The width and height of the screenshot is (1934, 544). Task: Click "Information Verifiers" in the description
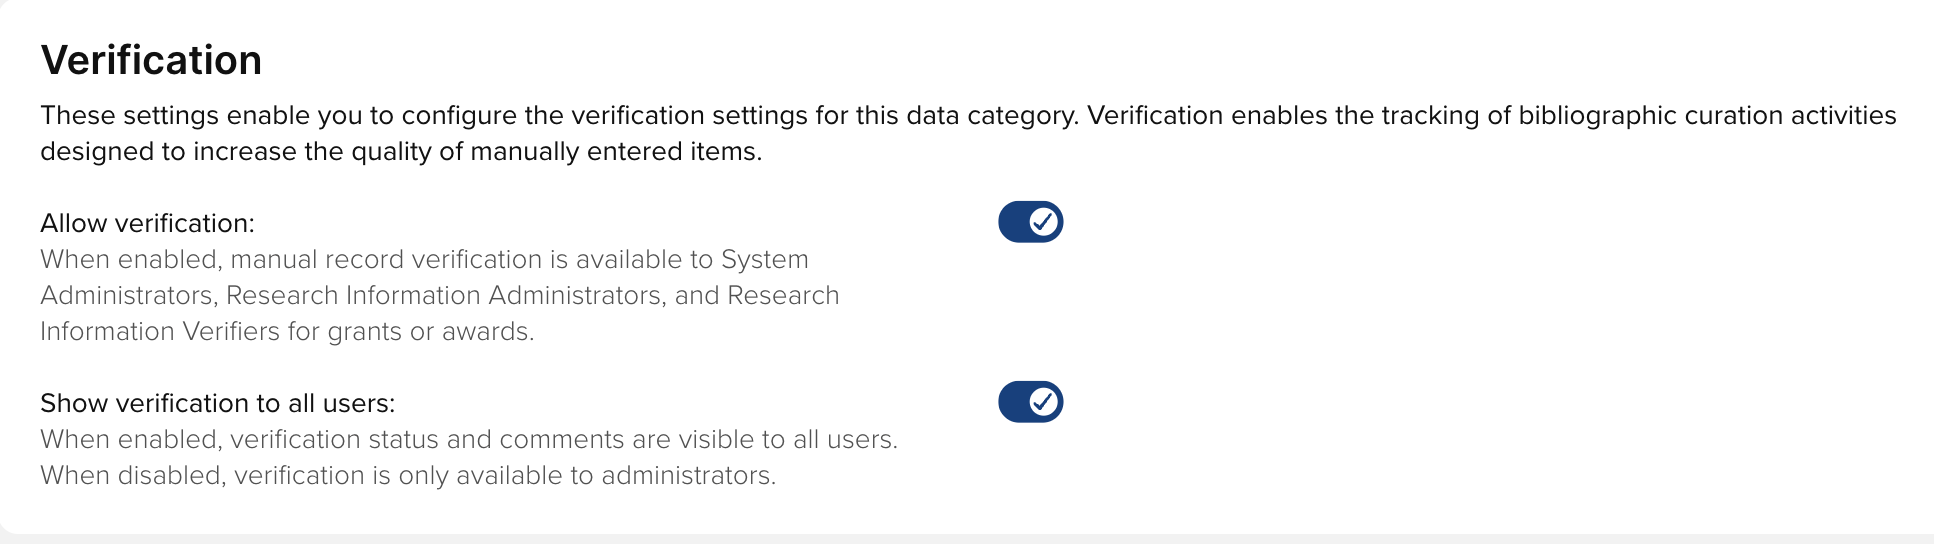tap(160, 332)
